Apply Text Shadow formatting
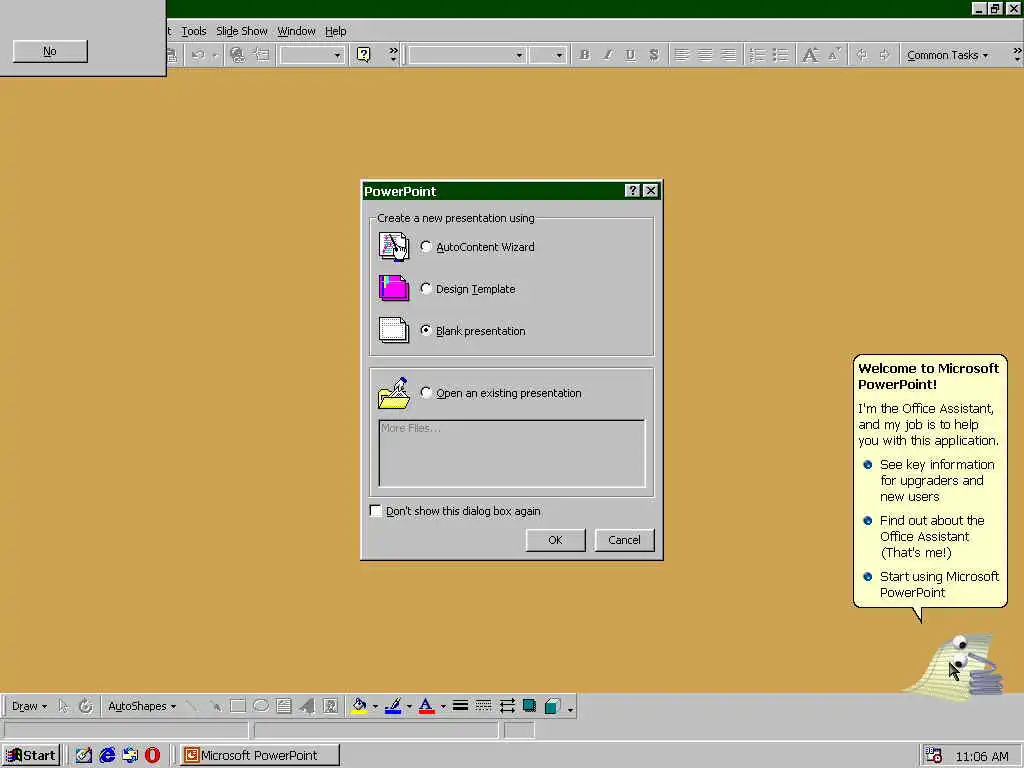Image resolution: width=1024 pixels, height=768 pixels. click(654, 56)
